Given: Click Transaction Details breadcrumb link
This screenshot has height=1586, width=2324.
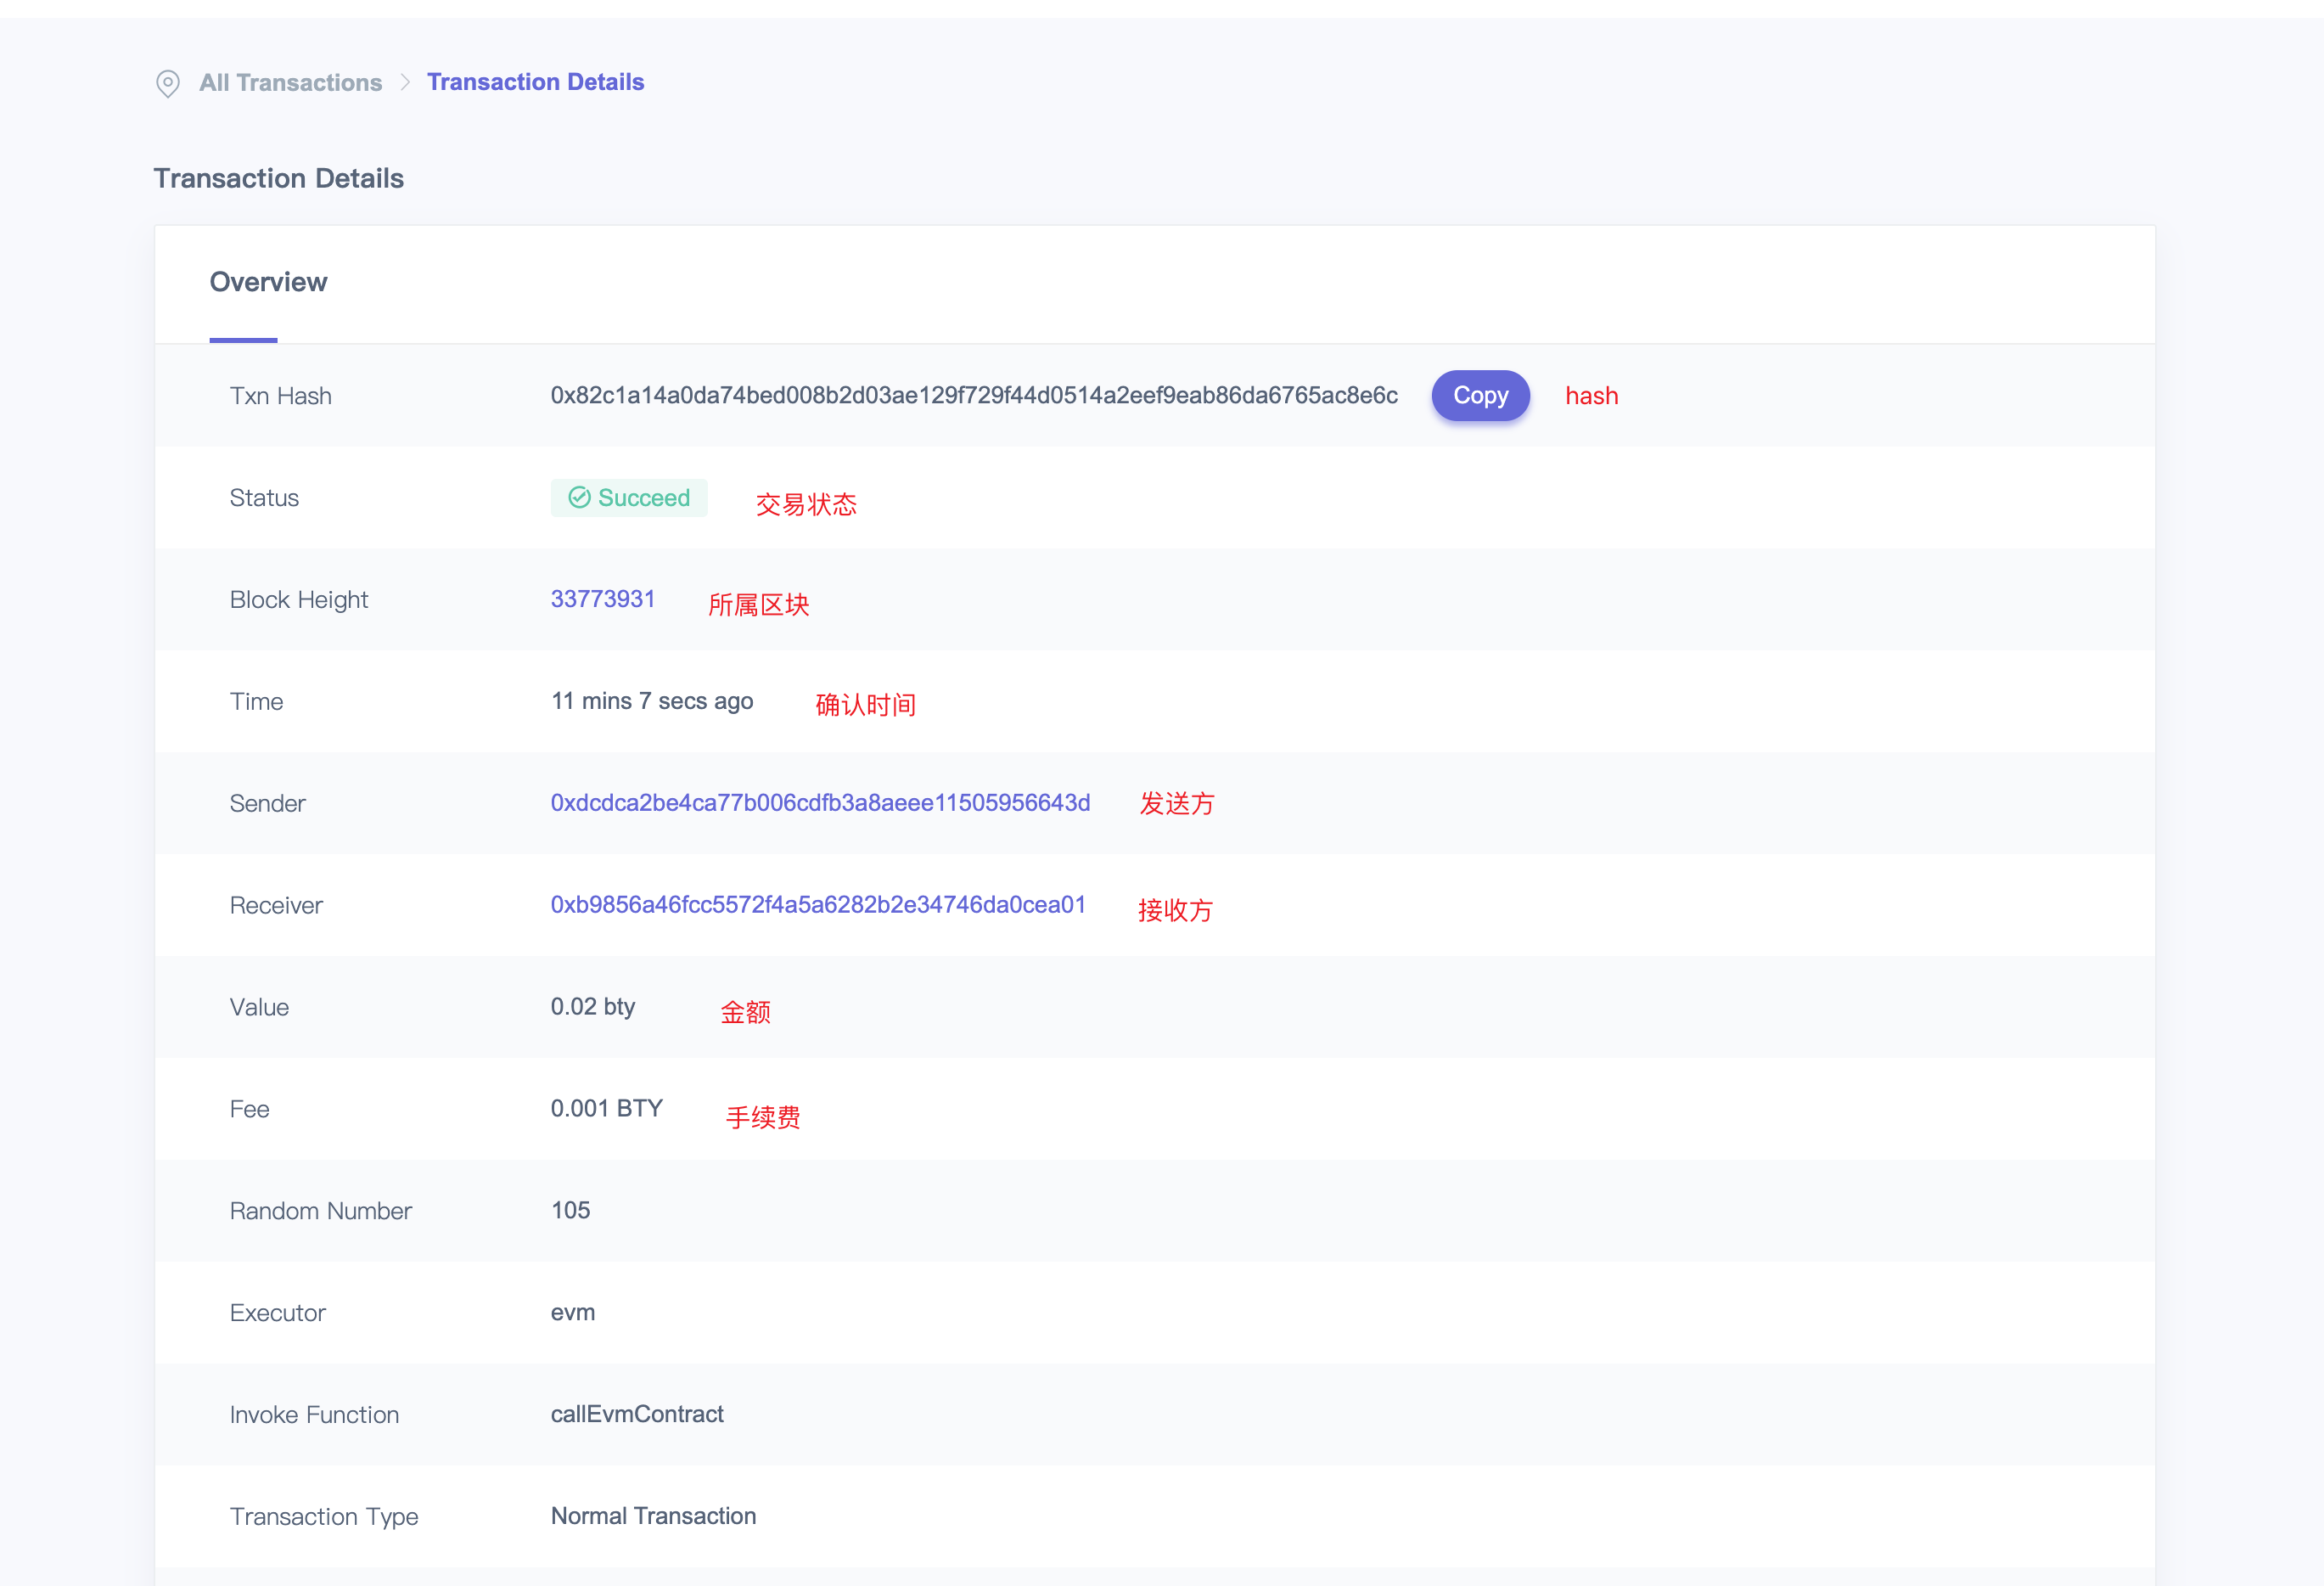Looking at the screenshot, I should [535, 82].
